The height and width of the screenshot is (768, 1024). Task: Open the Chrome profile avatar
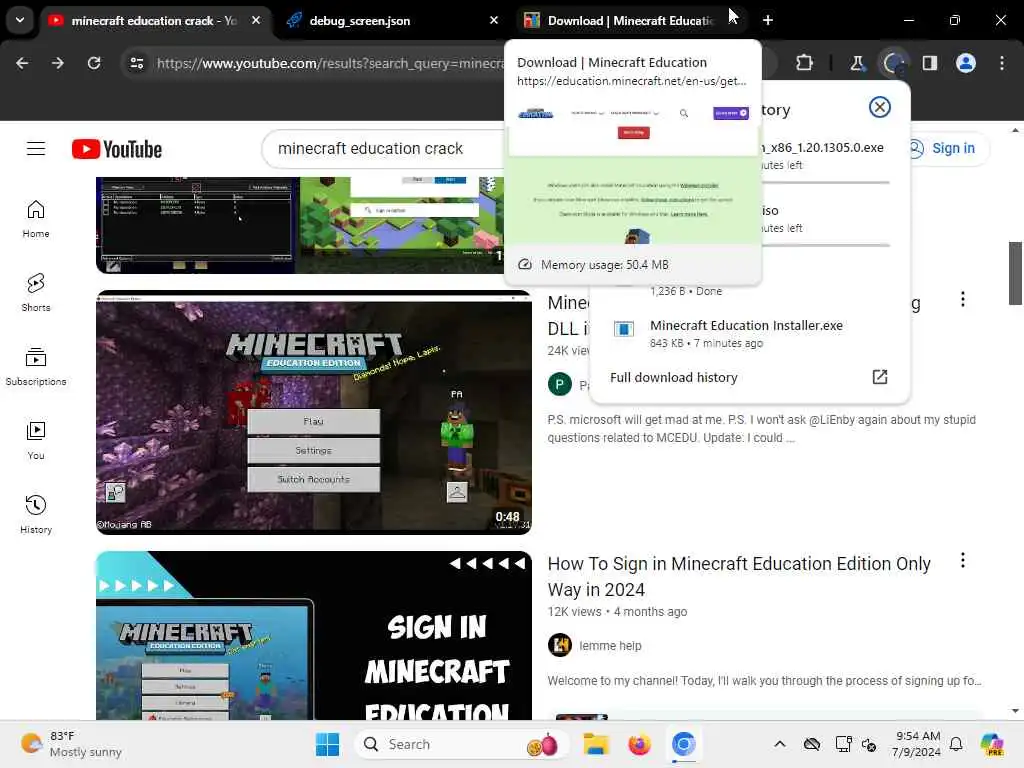966,63
